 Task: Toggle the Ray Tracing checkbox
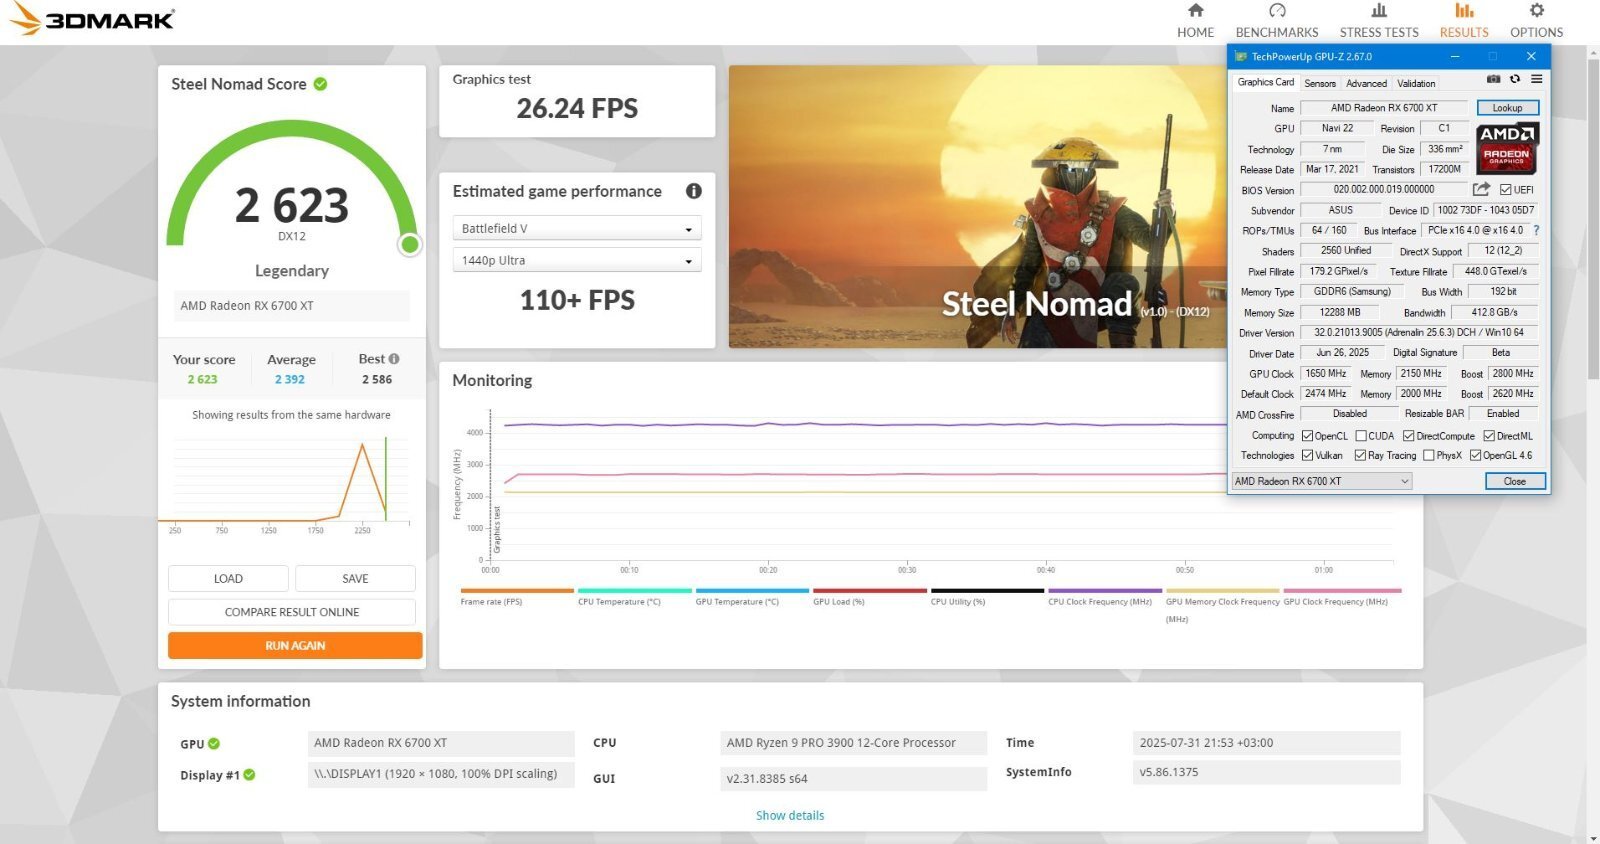click(x=1360, y=456)
